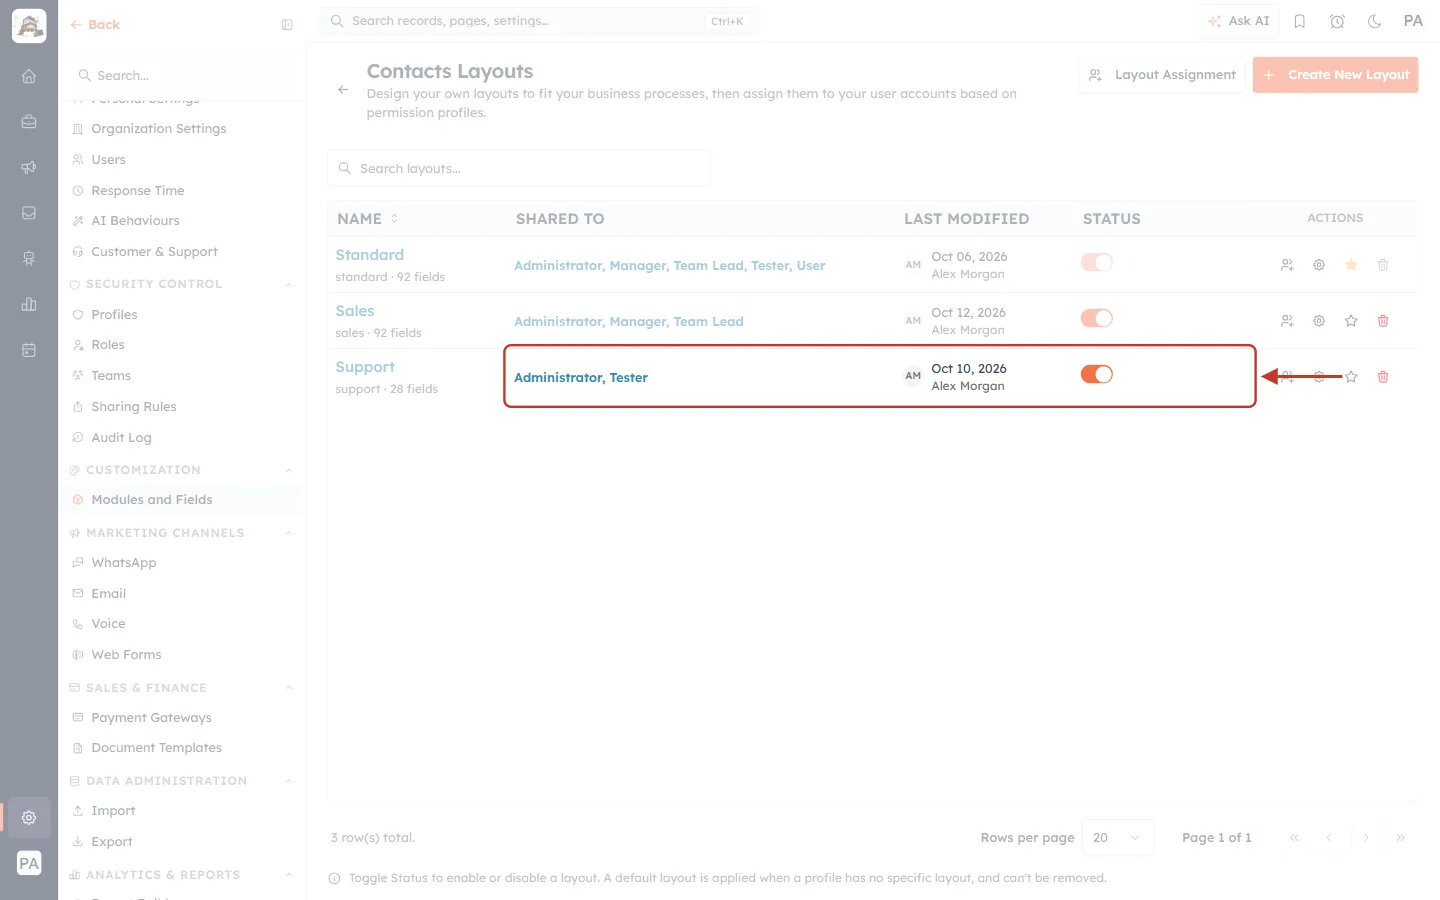Focus the global Search records field
The height and width of the screenshot is (900, 1440).
click(539, 21)
